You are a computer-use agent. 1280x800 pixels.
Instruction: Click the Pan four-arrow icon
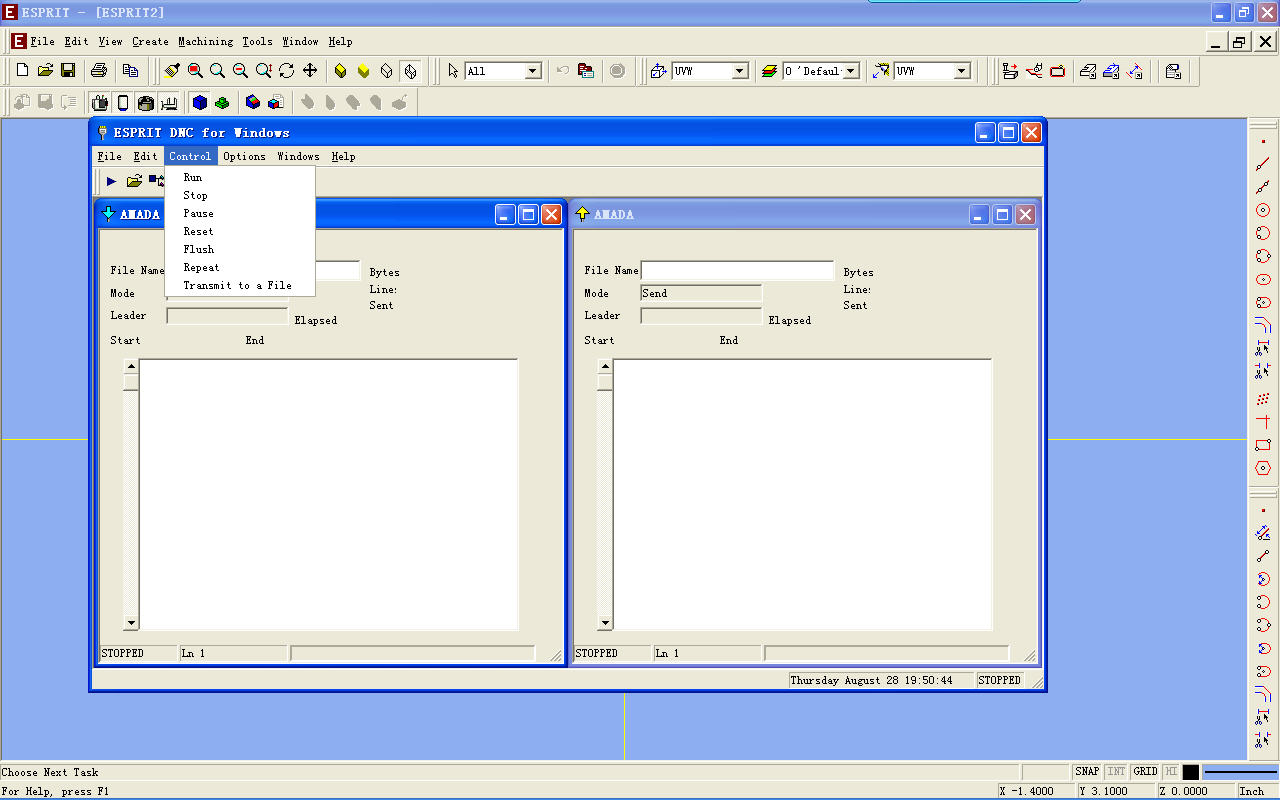coord(310,70)
